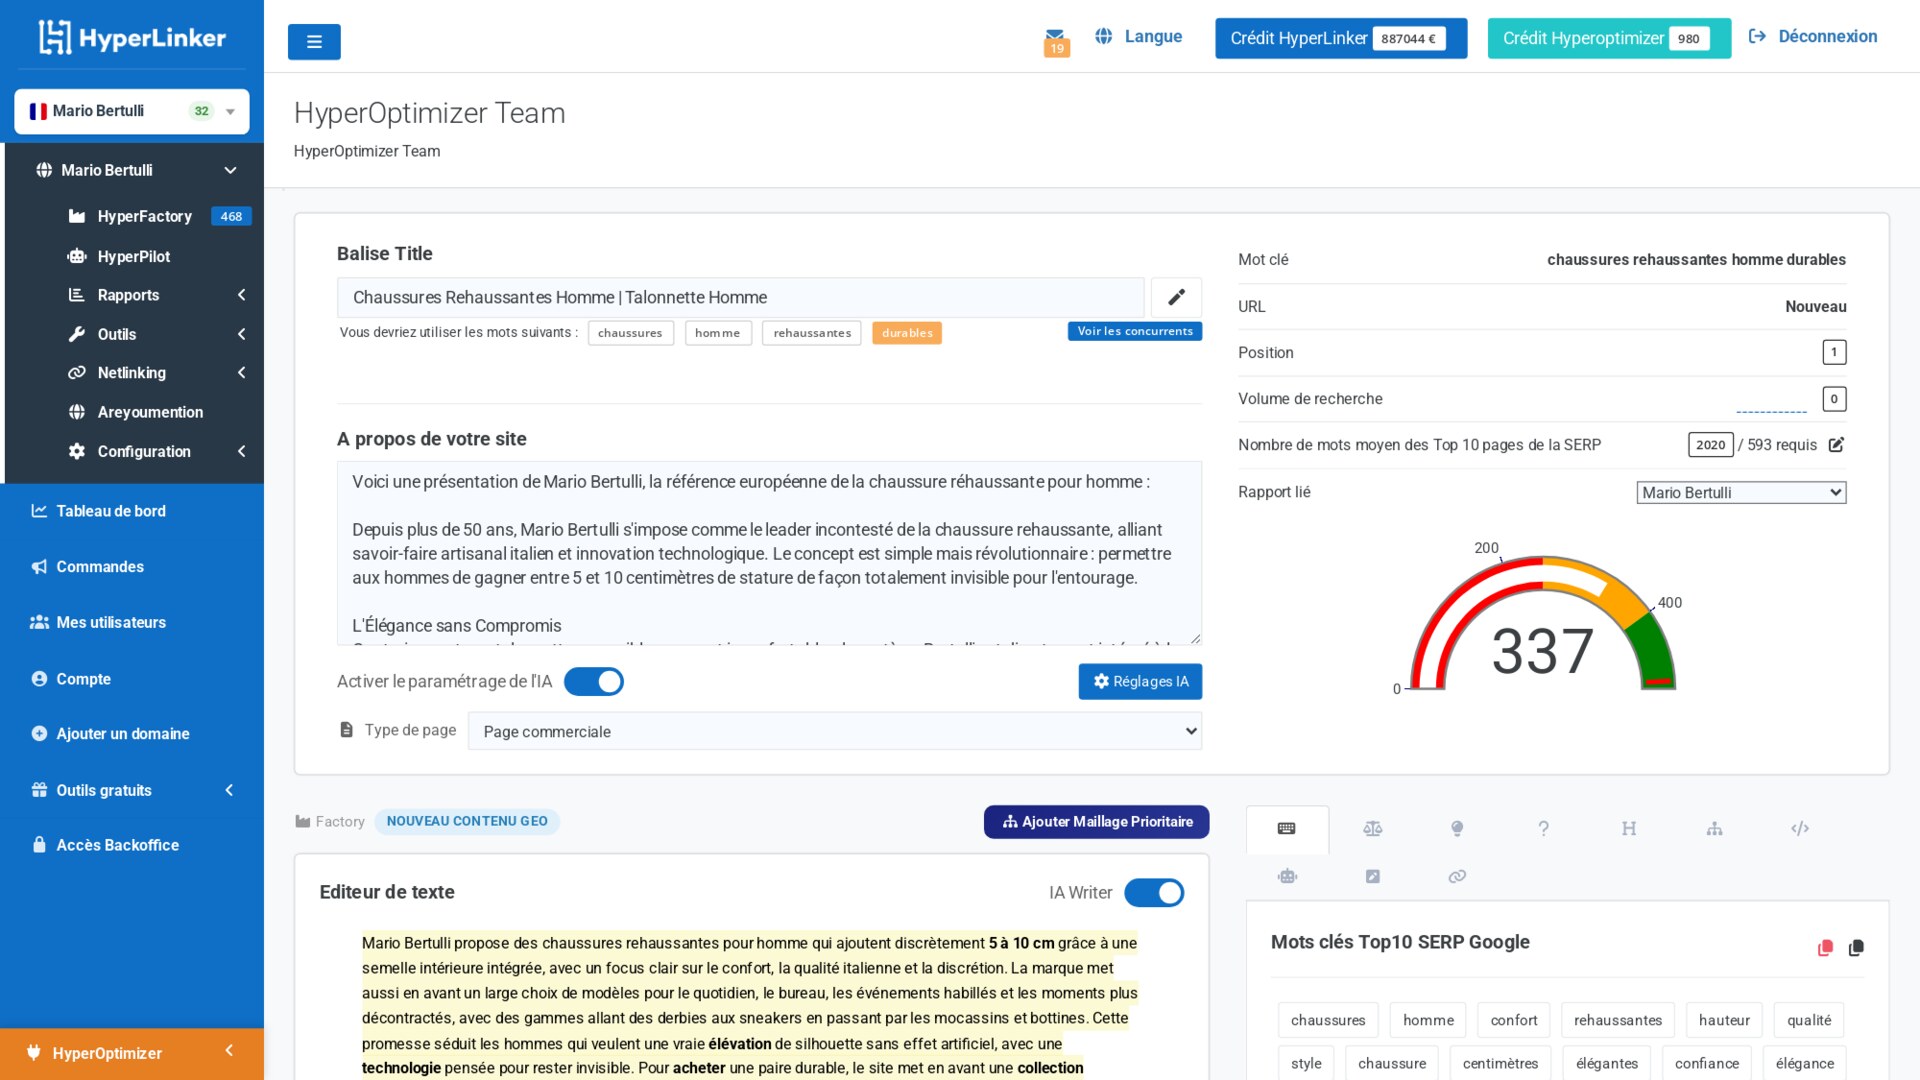Click the Voir les concurrents button

pos(1134,331)
